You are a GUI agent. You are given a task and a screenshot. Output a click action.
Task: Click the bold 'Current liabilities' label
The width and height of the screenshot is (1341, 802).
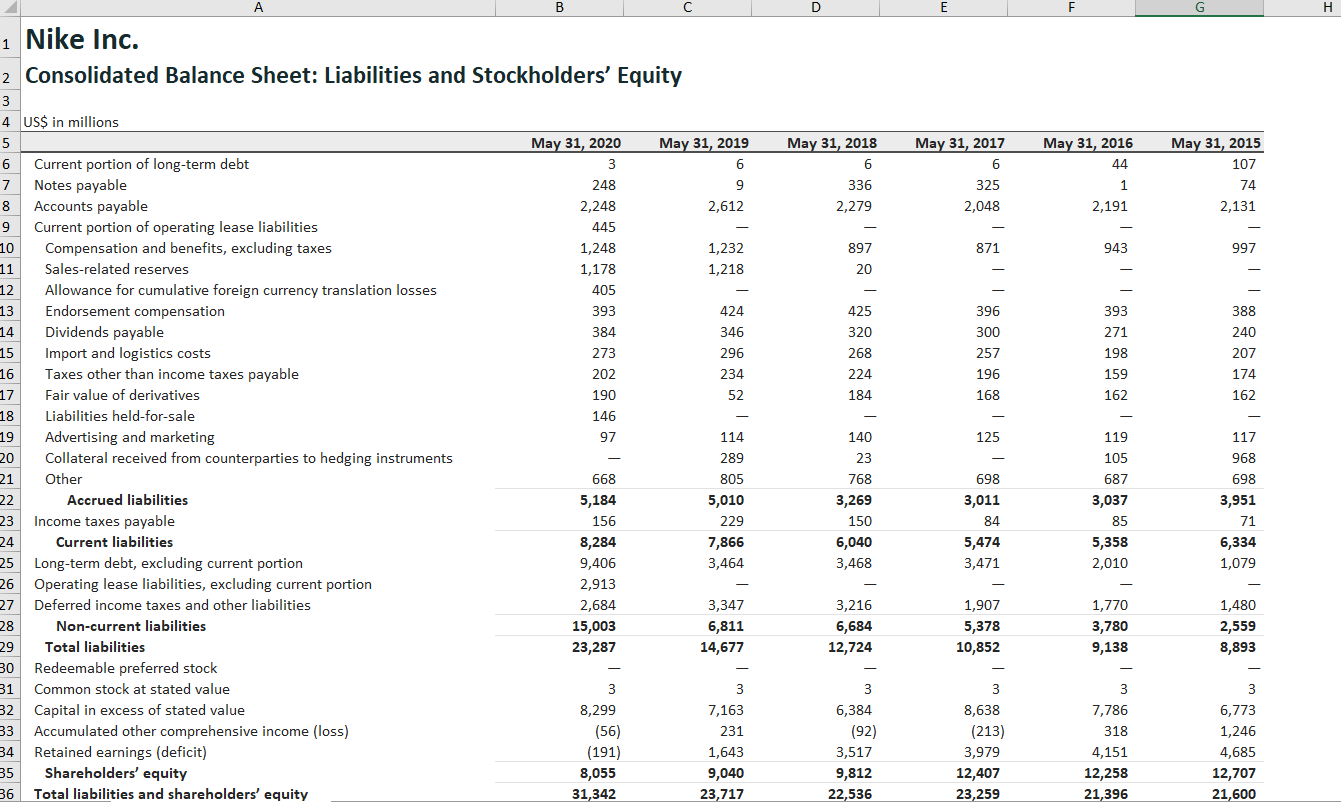pos(114,542)
